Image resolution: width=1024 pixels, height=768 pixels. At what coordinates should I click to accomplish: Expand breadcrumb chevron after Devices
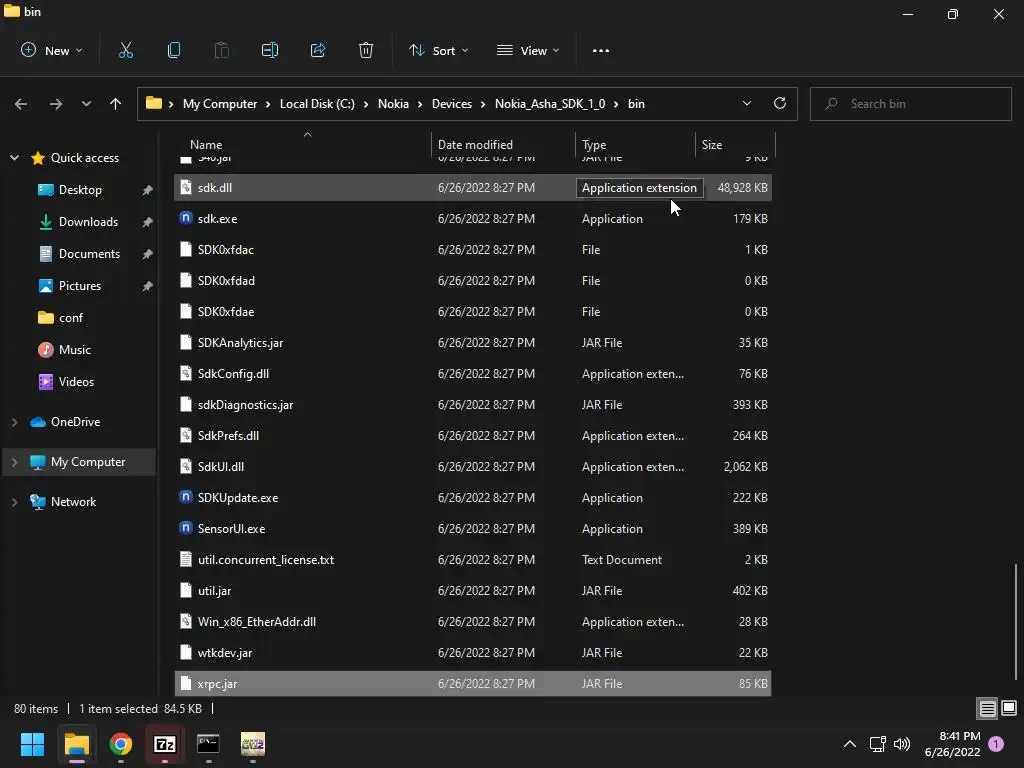[x=483, y=104]
